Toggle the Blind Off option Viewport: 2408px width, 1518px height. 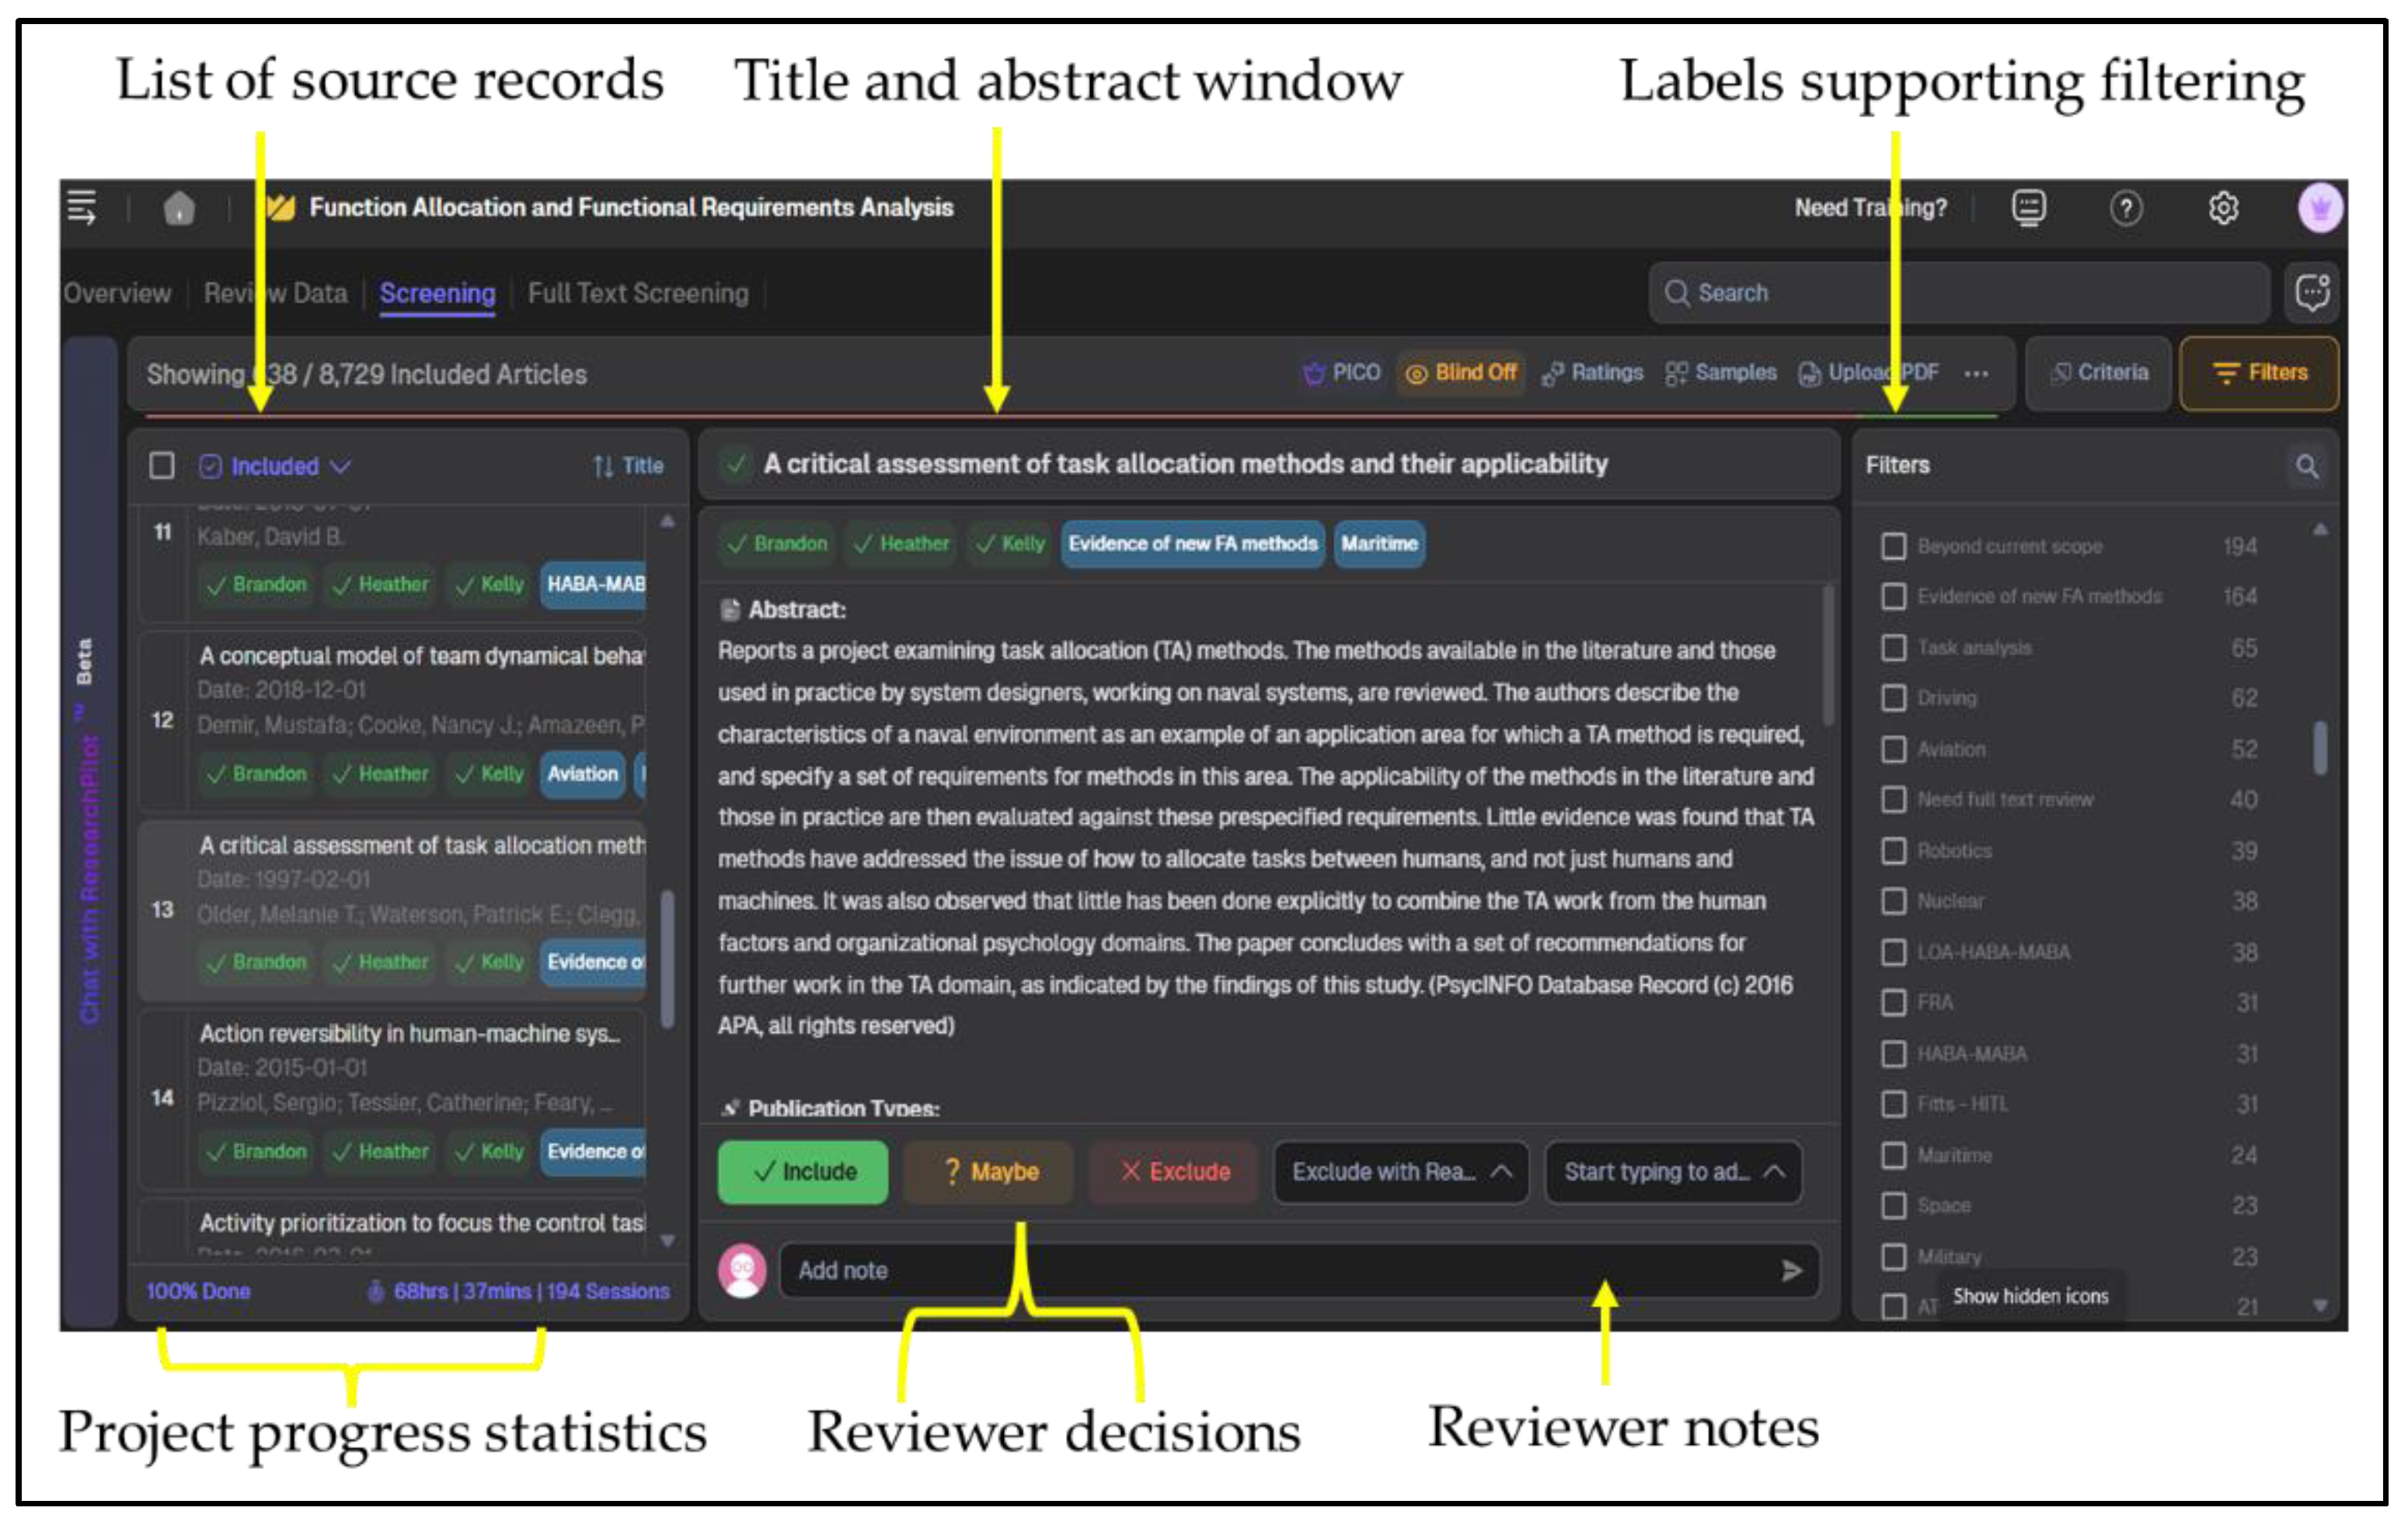tap(1461, 373)
